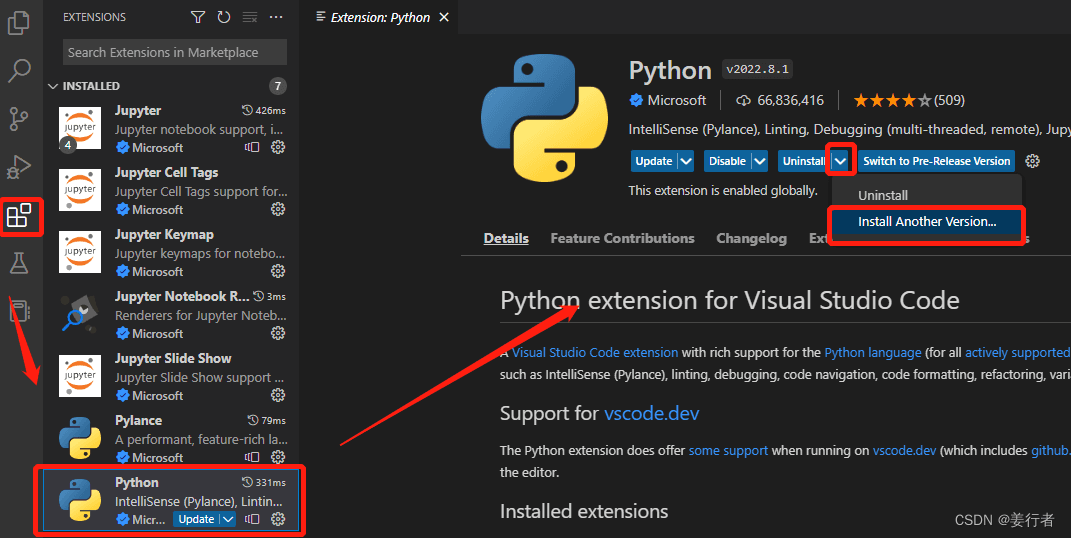Open the actively supported link
This screenshot has height=538, width=1071.
[x=1017, y=352]
